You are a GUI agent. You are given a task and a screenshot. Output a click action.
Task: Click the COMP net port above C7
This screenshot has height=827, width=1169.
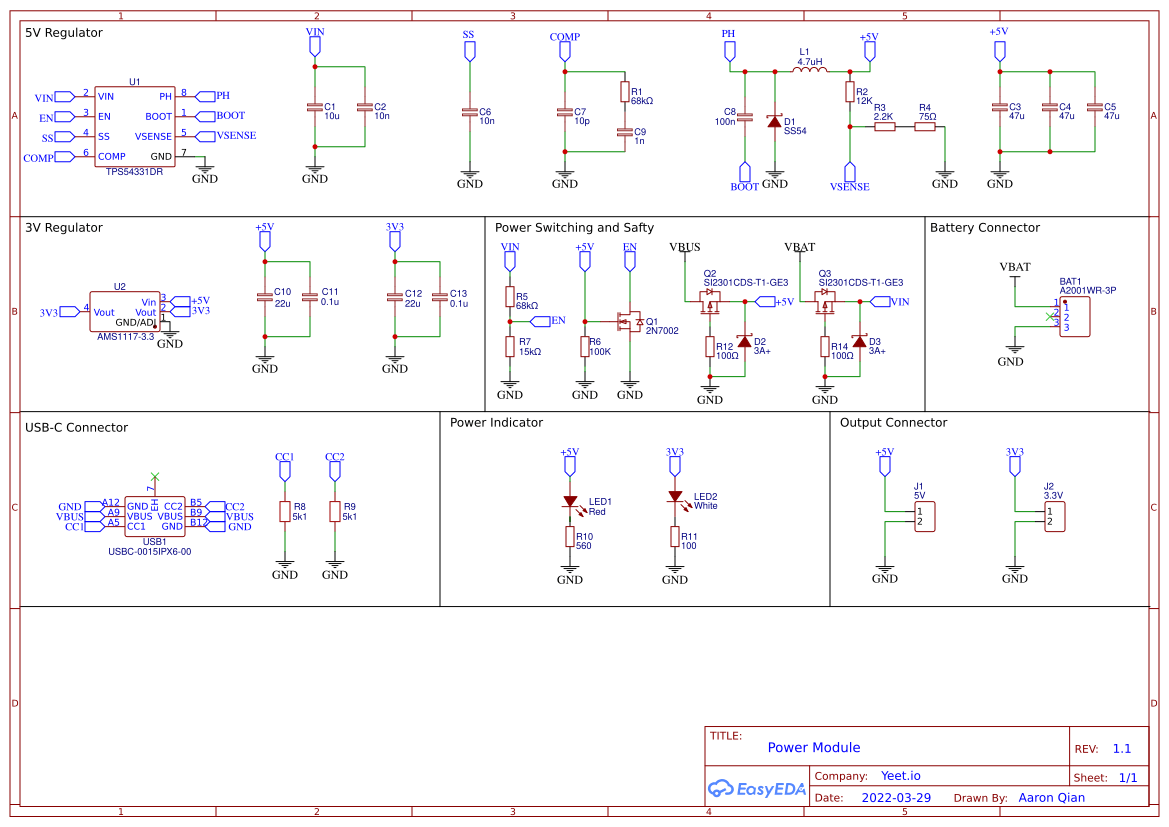[564, 51]
